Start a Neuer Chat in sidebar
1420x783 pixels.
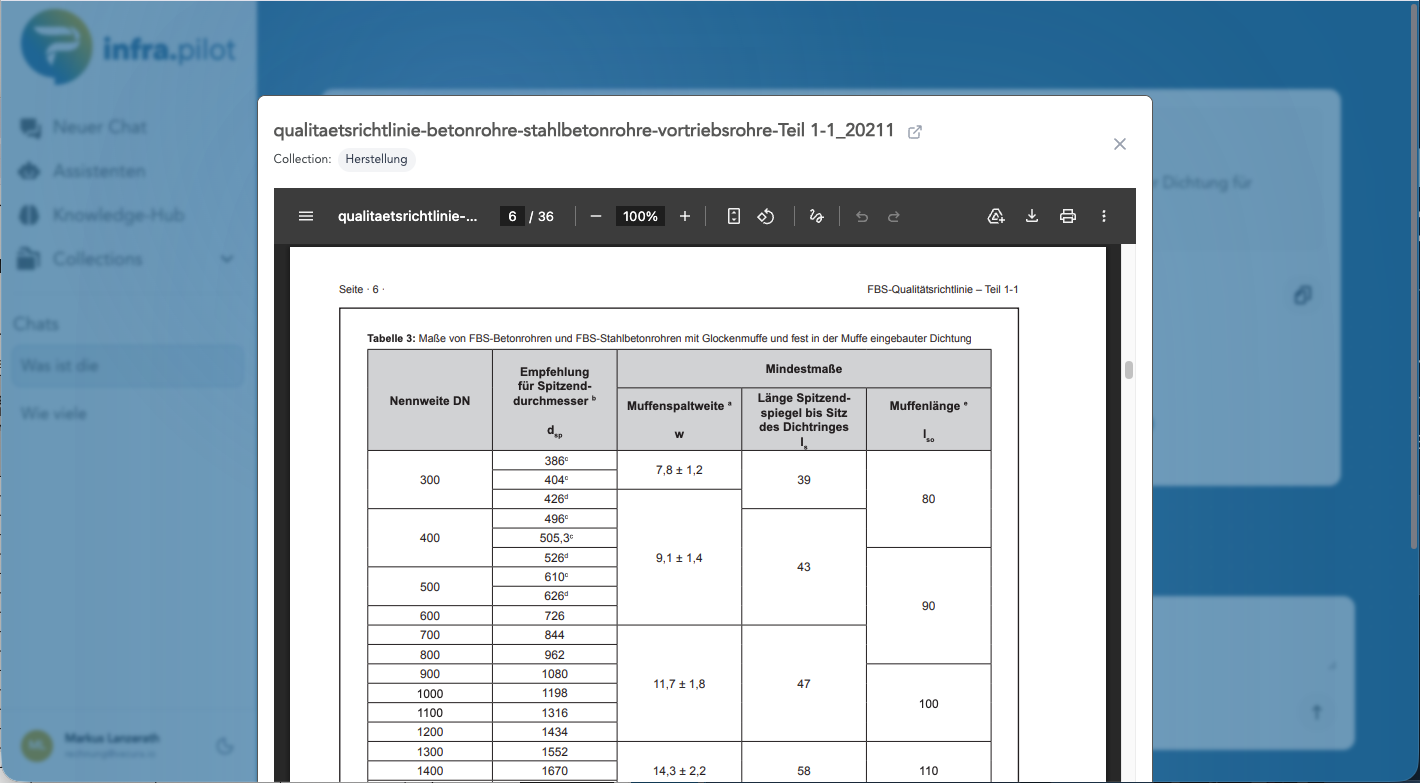tap(99, 127)
